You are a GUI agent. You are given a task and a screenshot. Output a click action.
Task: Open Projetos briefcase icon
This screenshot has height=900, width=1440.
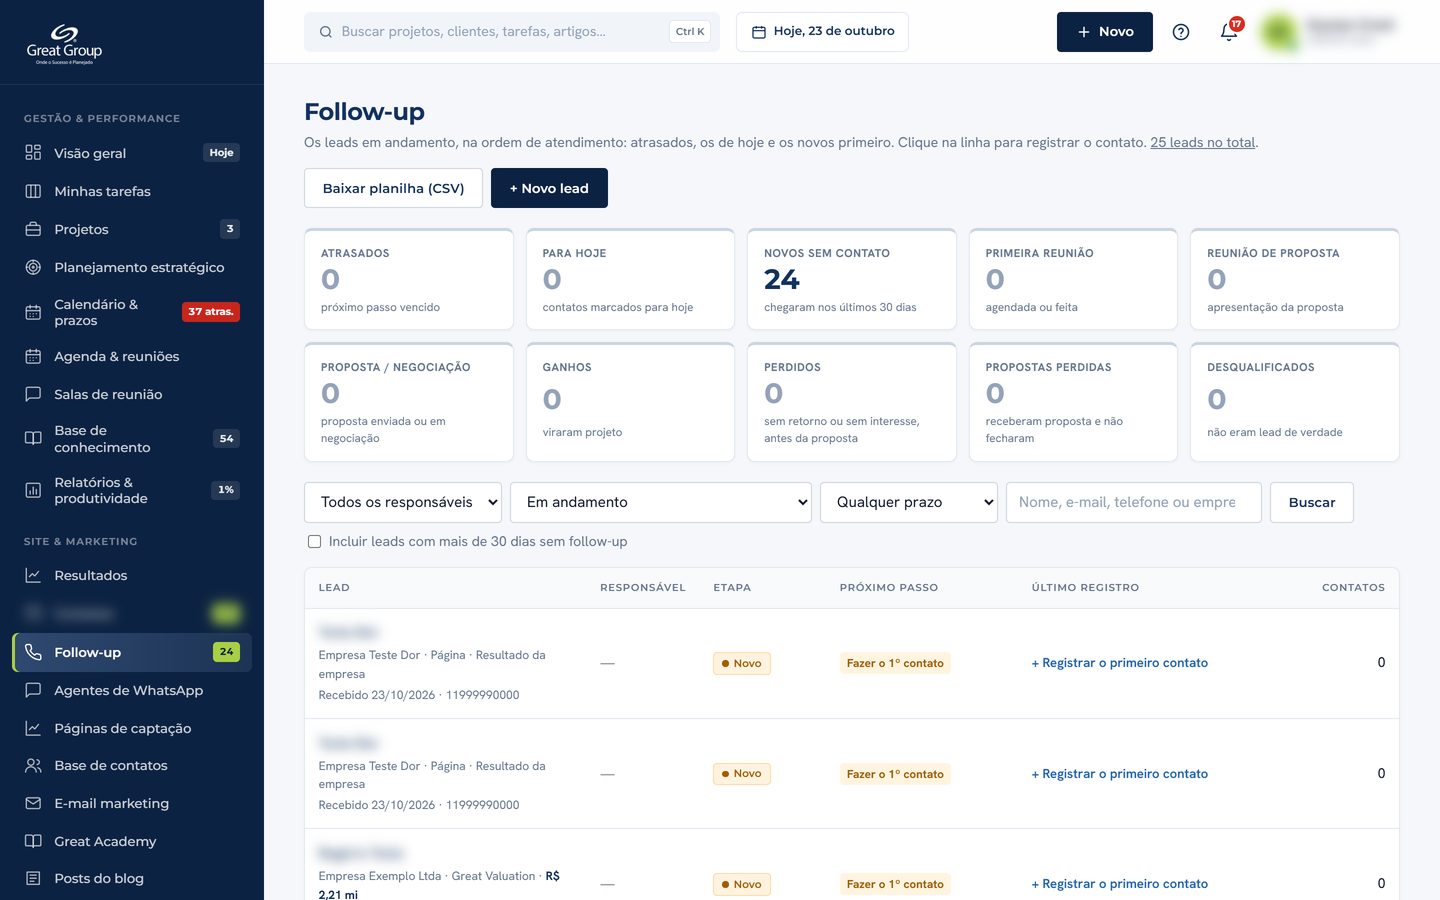33,229
